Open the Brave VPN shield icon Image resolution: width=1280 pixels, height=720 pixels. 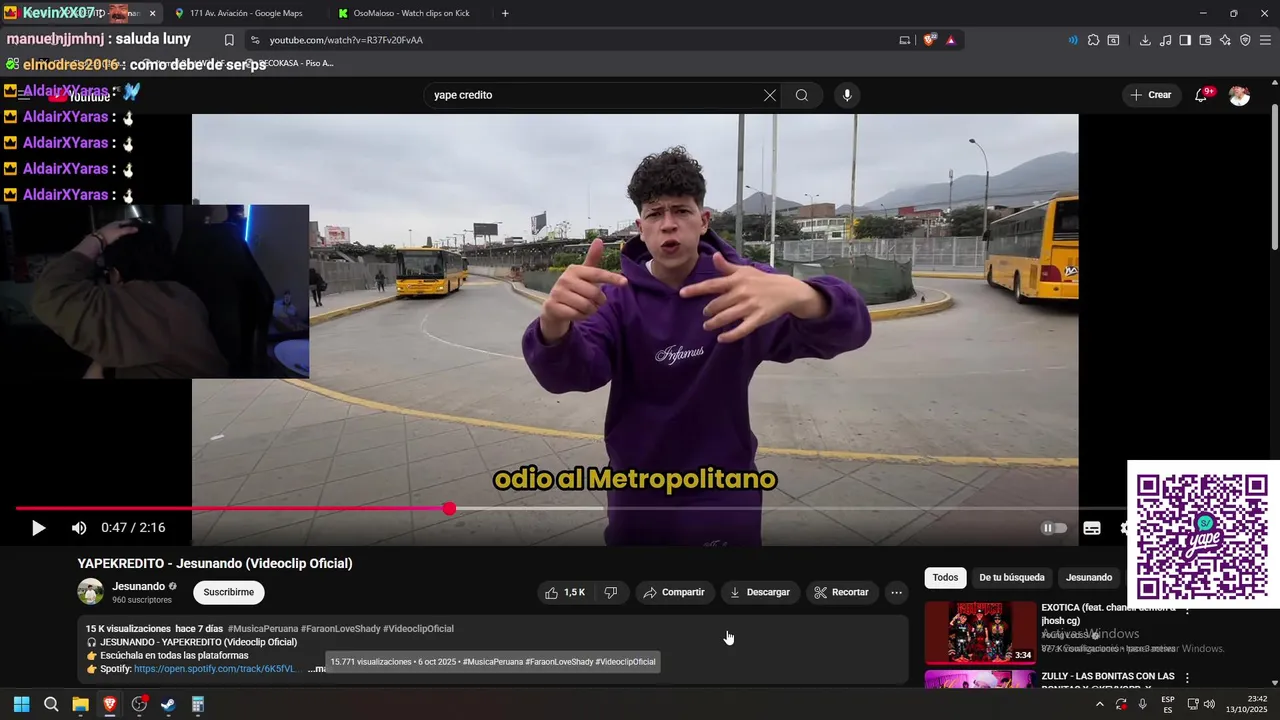(x=1245, y=40)
